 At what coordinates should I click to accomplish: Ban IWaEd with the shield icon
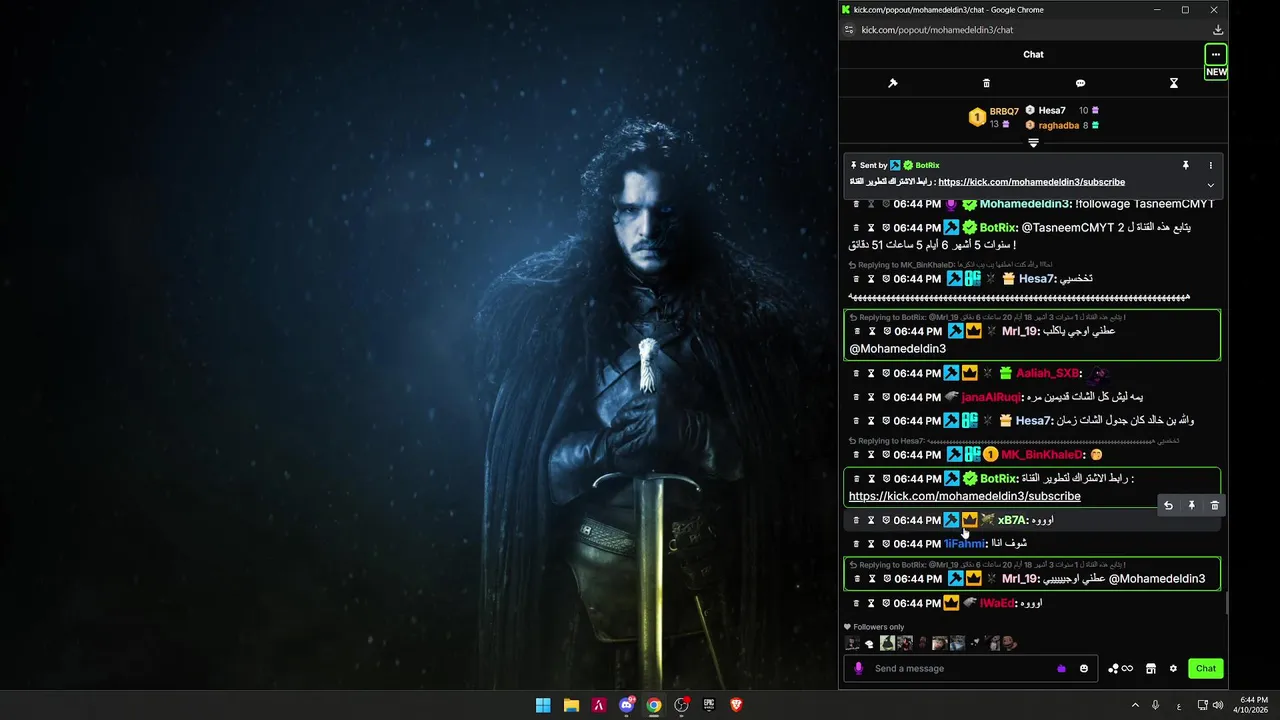point(886,603)
